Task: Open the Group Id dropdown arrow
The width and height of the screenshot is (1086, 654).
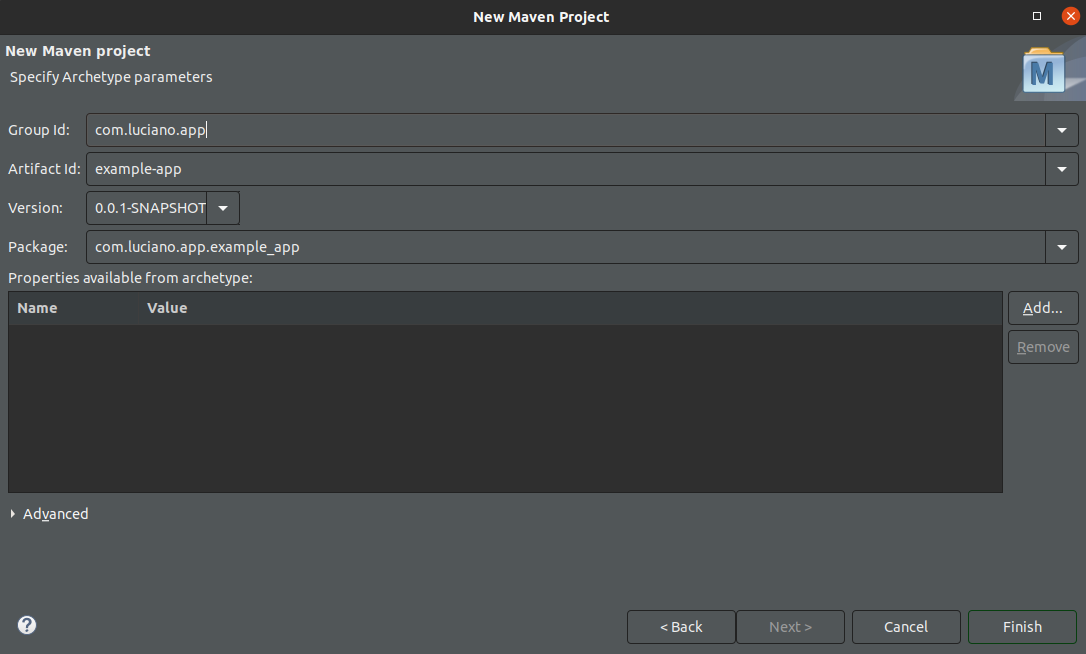Action: (x=1061, y=130)
